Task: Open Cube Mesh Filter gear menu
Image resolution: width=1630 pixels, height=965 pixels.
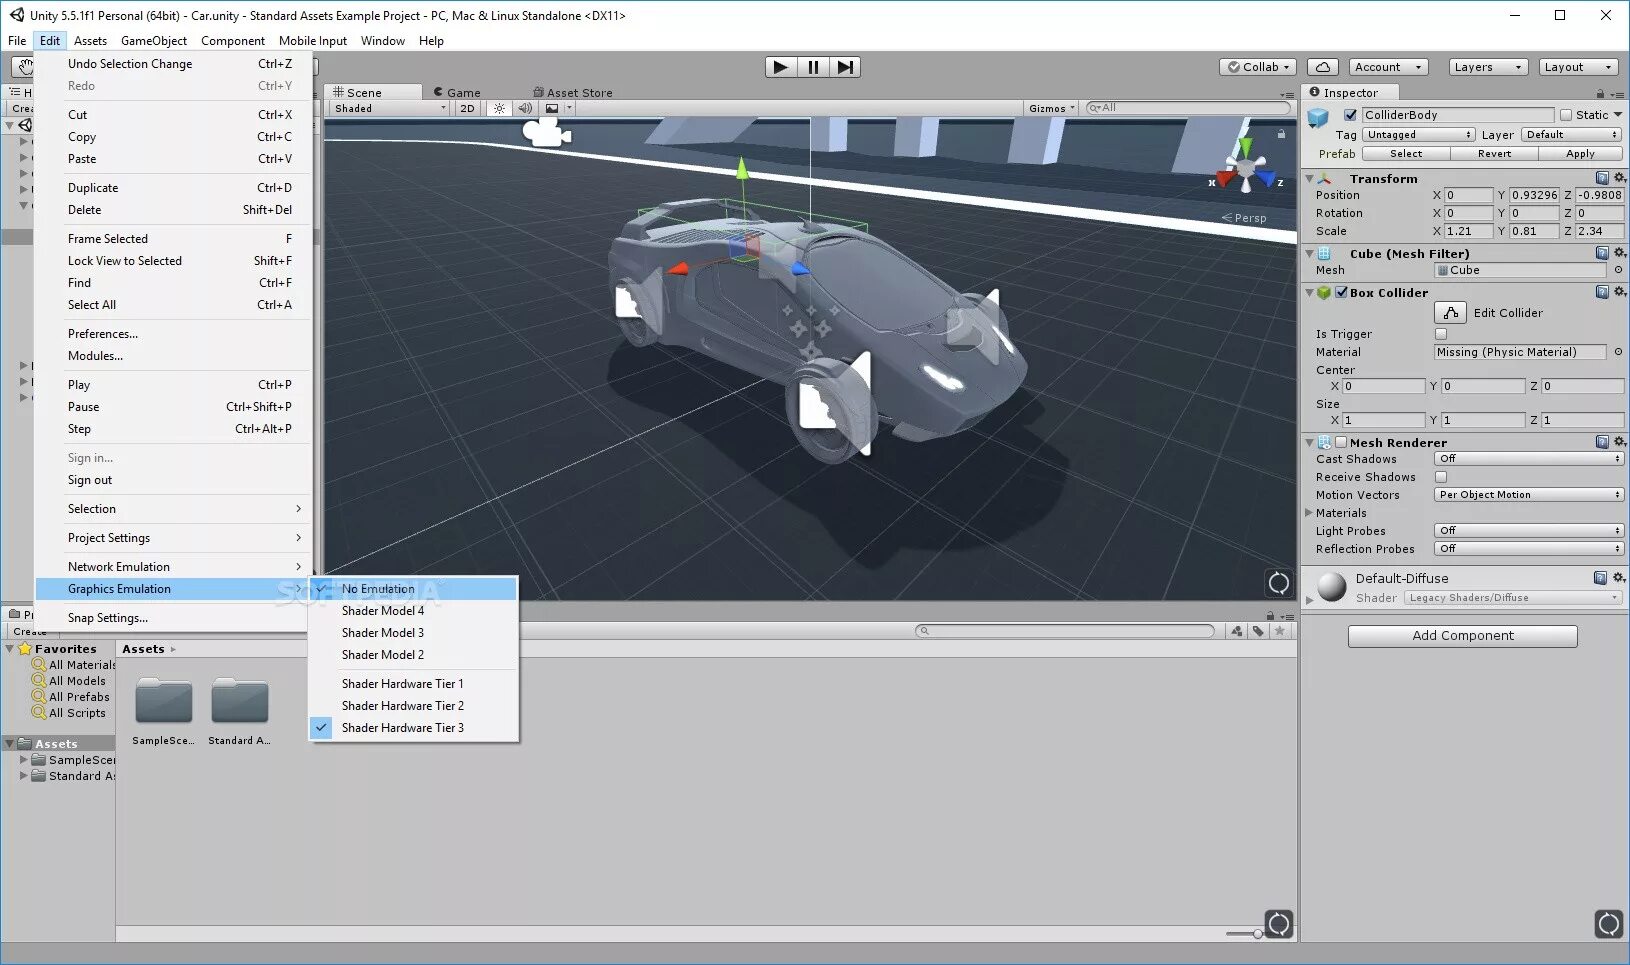Action: coord(1620,253)
